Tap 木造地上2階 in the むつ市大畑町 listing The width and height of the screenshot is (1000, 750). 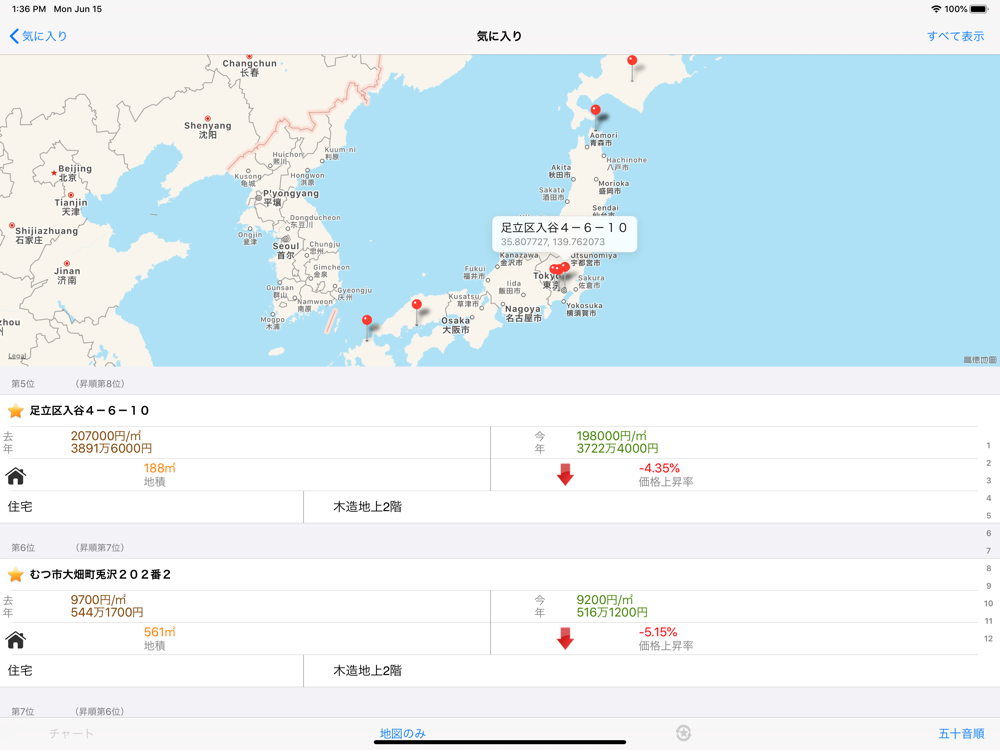(x=367, y=671)
